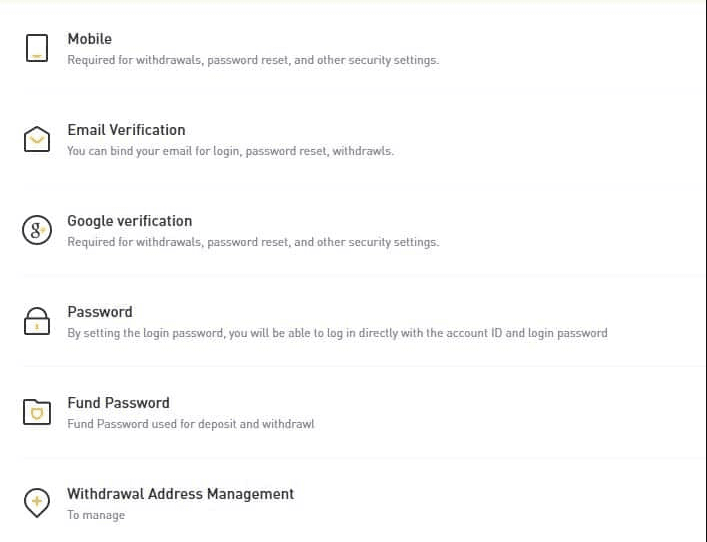Open Withdrawal Address Management title

point(180,494)
